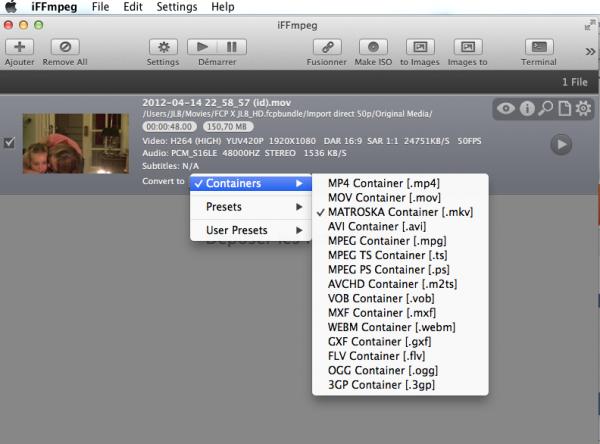The image size is (600, 444).
Task: Click the 150,70 MB size badge
Action: tap(228, 126)
